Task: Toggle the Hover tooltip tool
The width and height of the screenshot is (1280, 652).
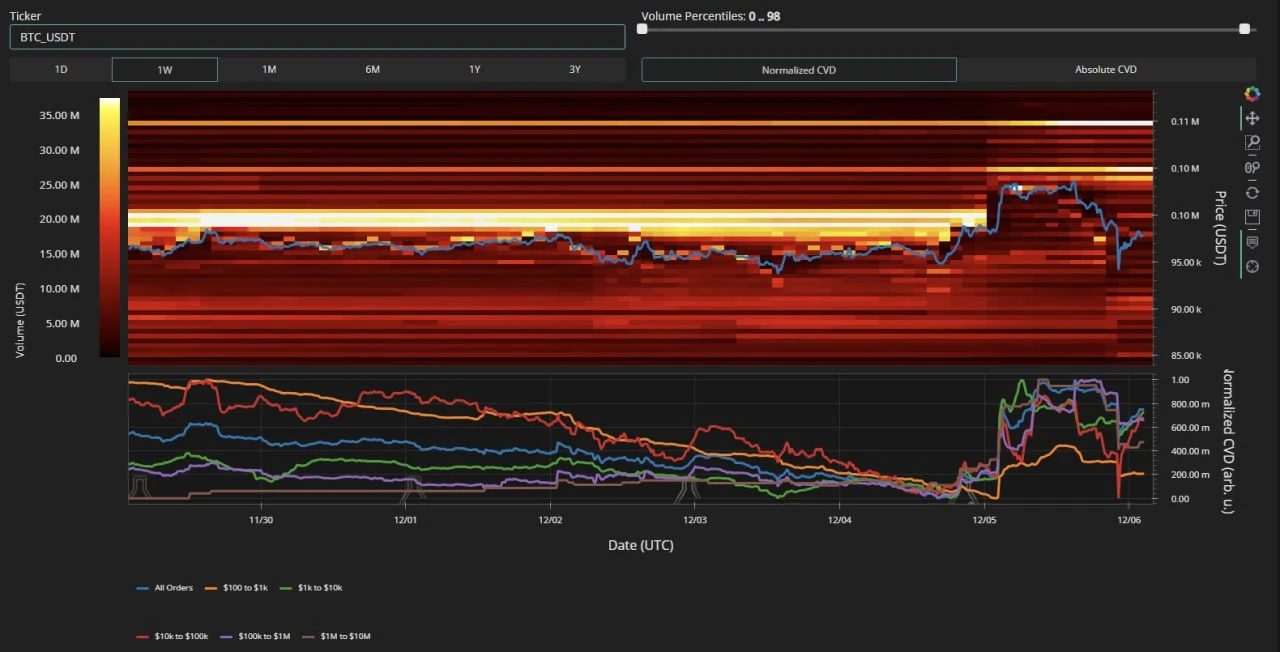Action: (1252, 242)
